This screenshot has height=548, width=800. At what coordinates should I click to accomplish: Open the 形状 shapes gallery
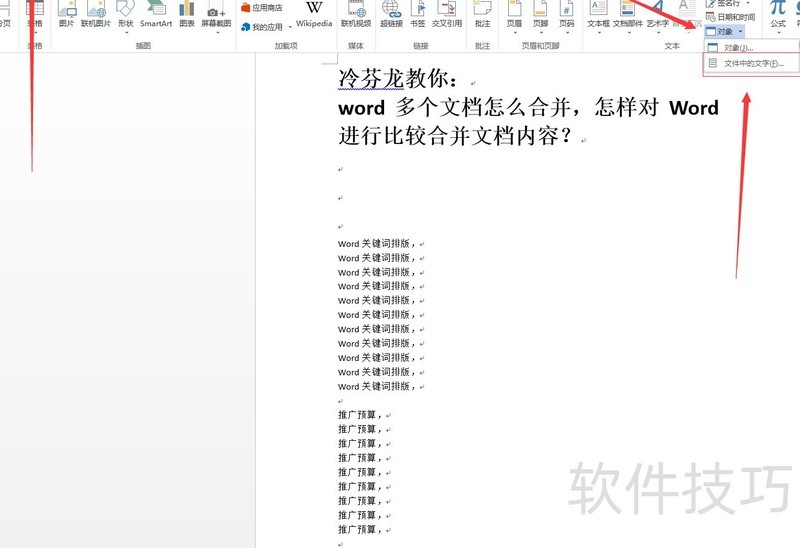(126, 15)
